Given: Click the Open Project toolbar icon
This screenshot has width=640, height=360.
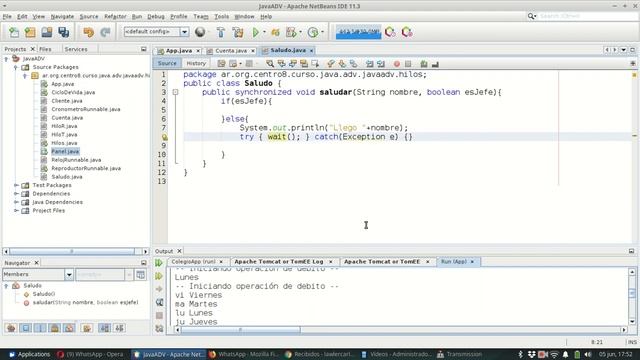Looking at the screenshot, I should pos(47,32).
